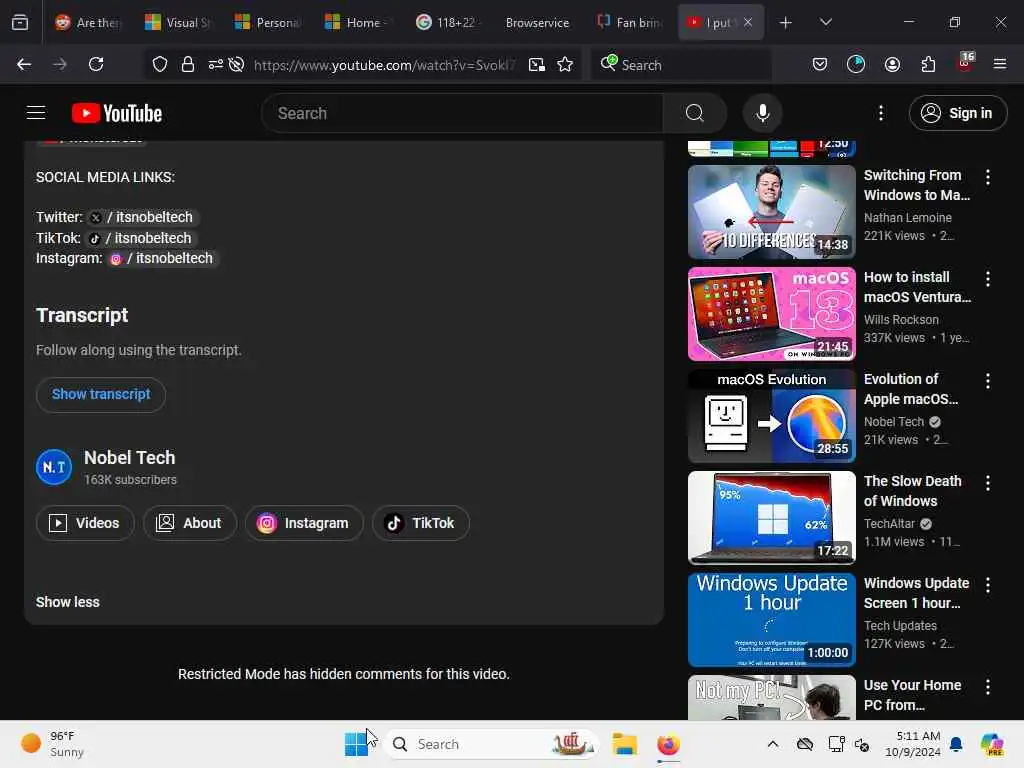Open a new tab with plus button

pos(786,22)
